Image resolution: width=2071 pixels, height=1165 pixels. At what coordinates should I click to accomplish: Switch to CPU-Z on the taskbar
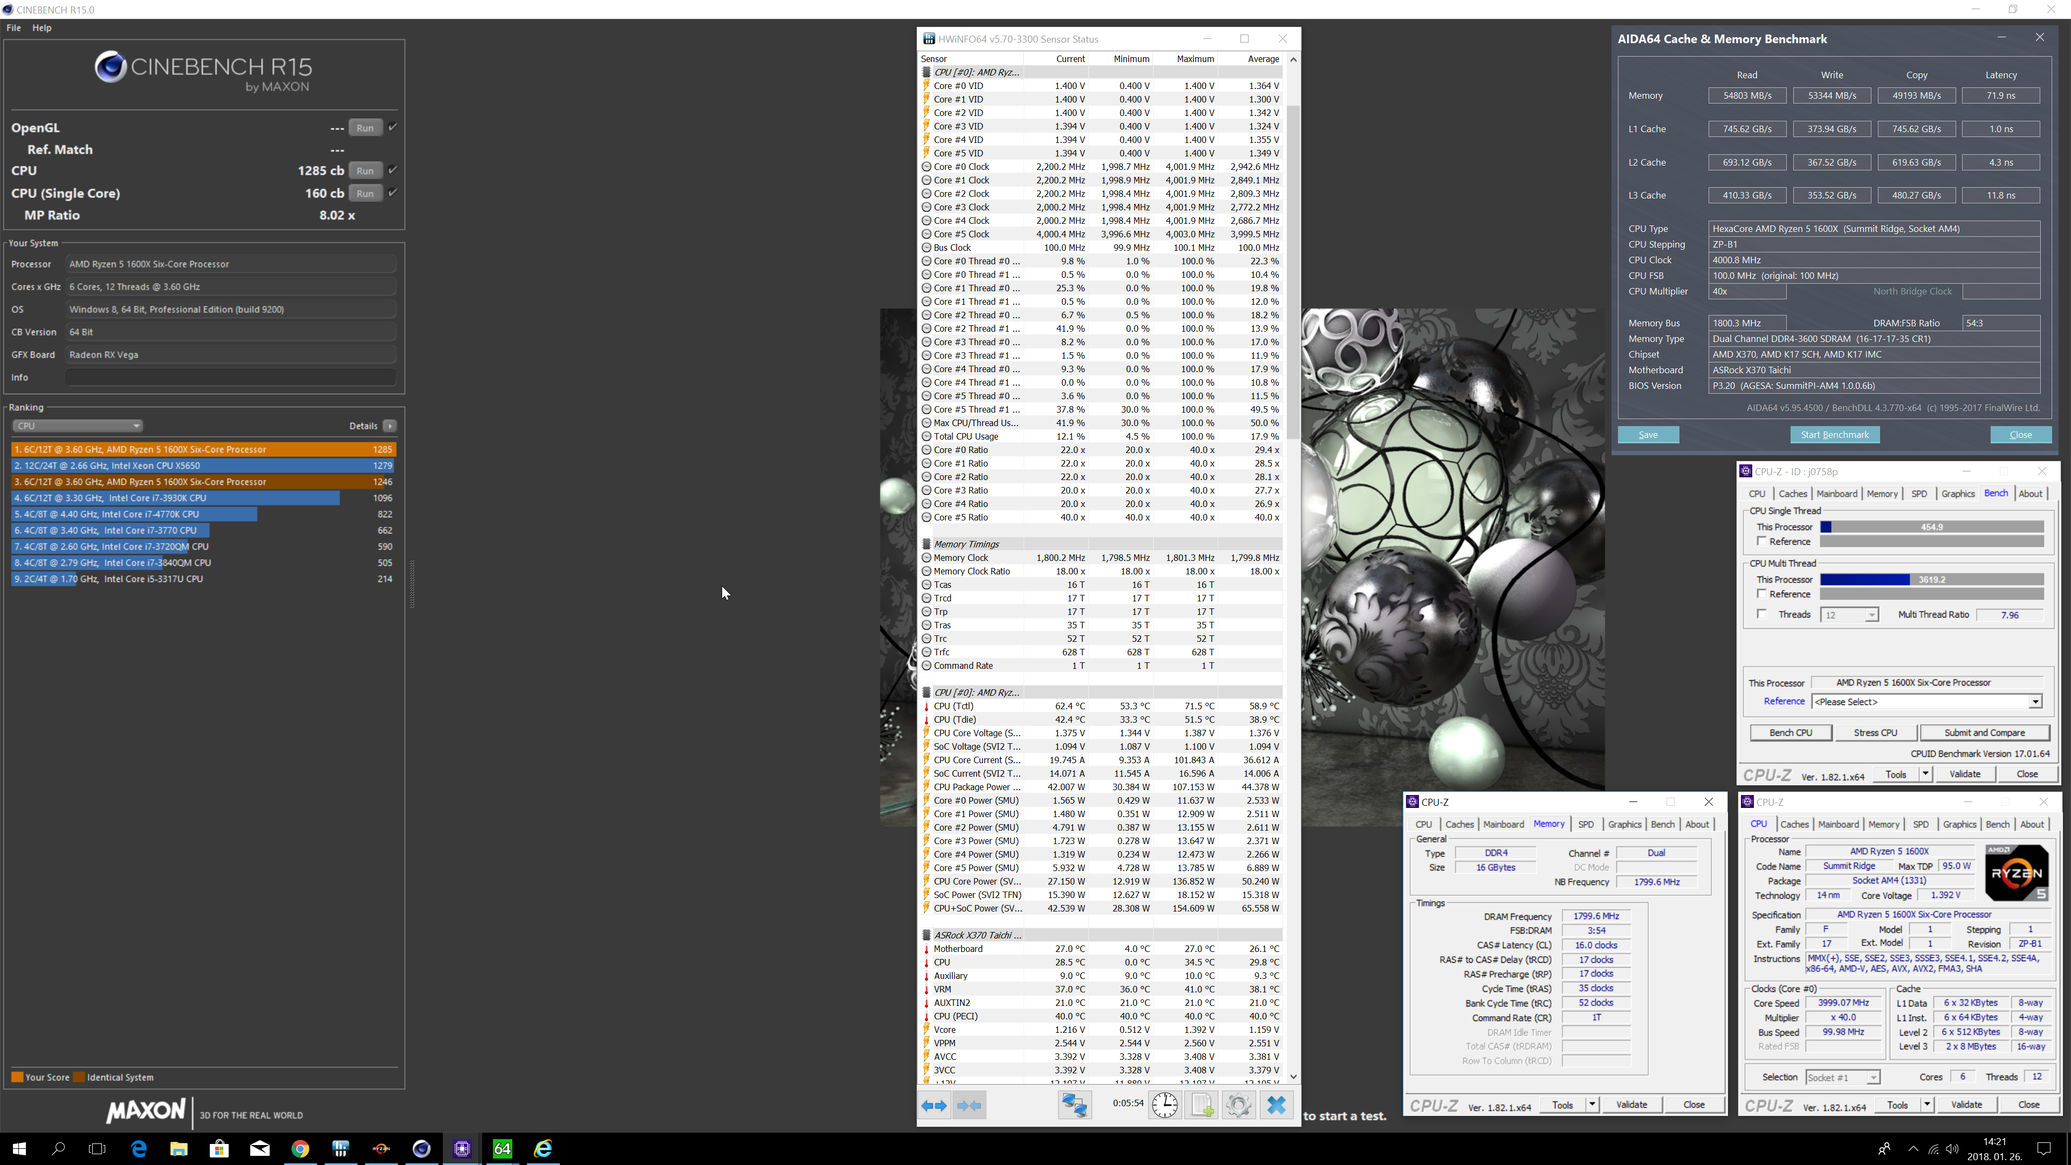(x=462, y=1149)
